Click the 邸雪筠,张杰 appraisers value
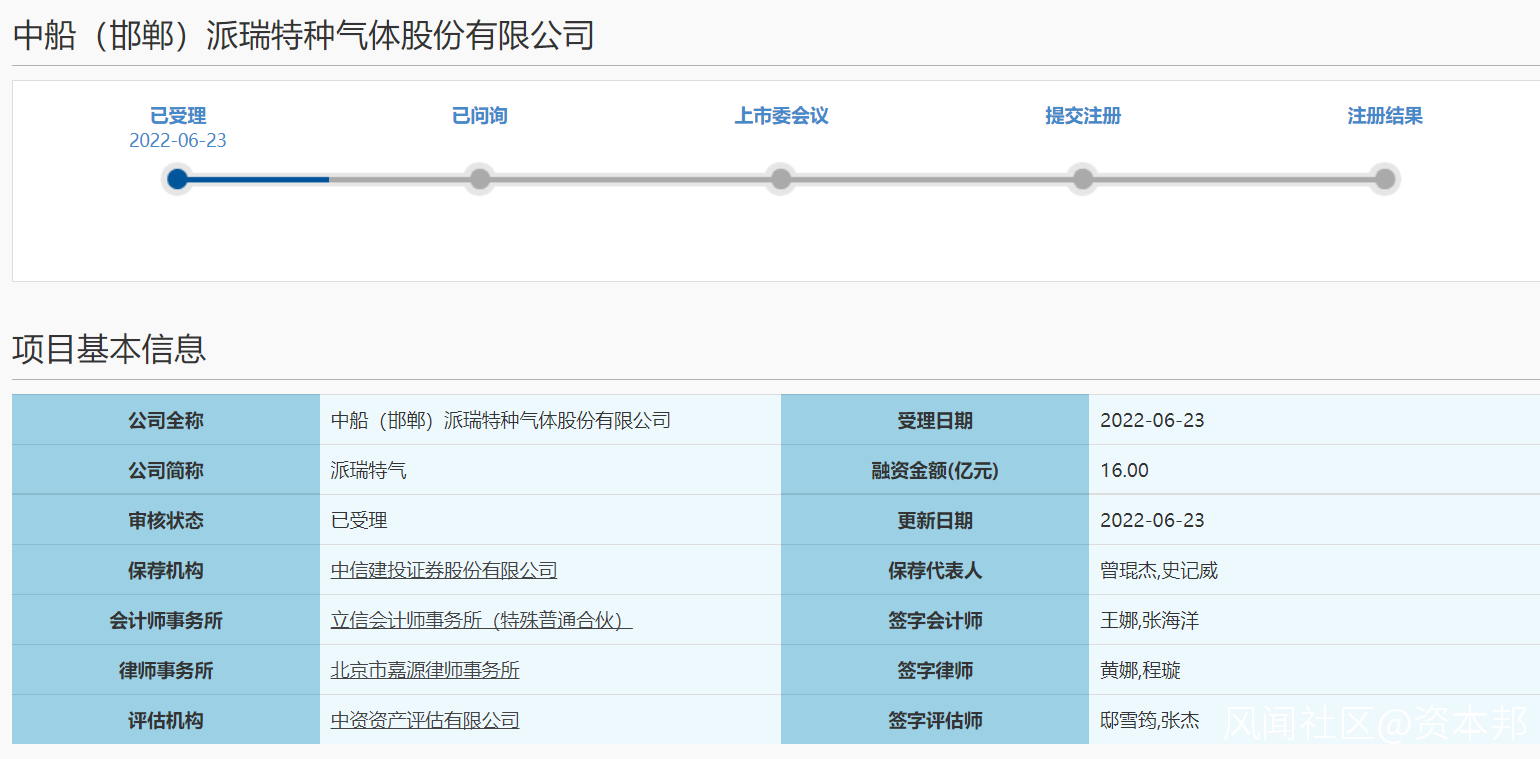The image size is (1540, 759). click(x=1149, y=721)
